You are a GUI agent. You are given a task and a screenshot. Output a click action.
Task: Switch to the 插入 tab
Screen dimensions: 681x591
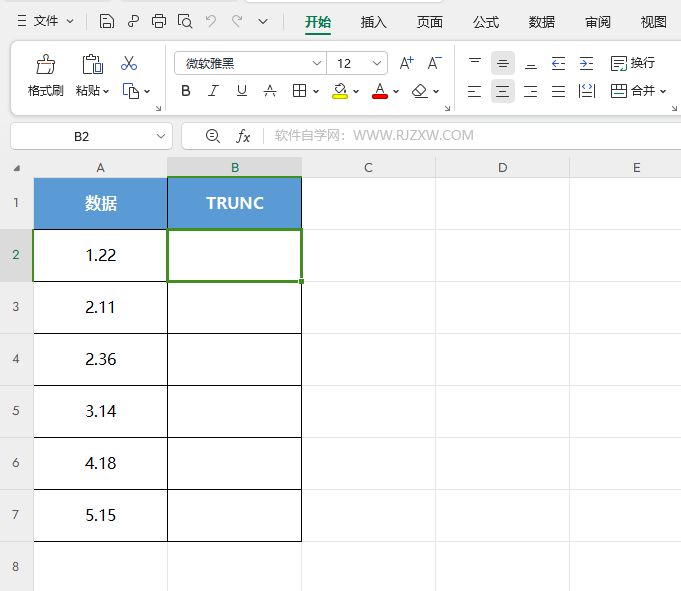(374, 22)
